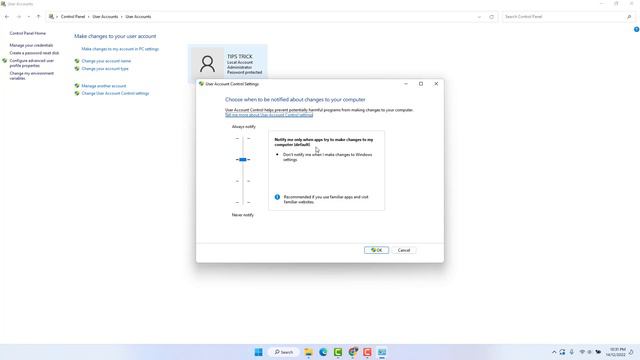640x360 pixels.
Task: Click the UAC dialog title bar shield icon
Action: tap(201, 84)
